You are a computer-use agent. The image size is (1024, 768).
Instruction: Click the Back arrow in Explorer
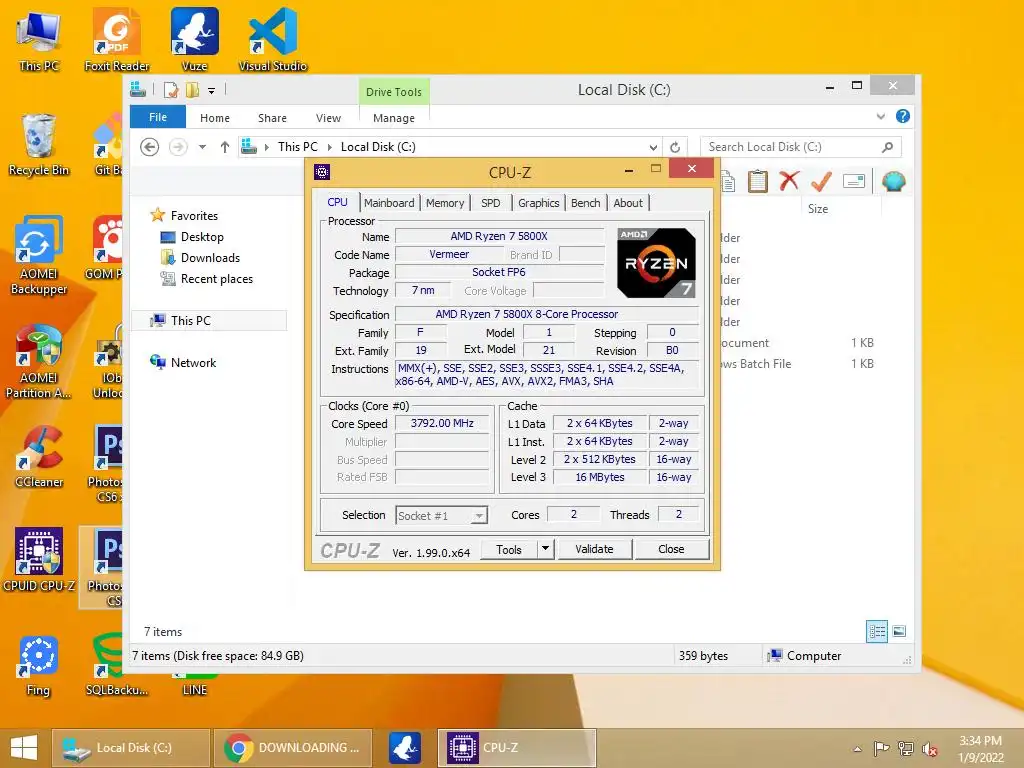coord(150,147)
